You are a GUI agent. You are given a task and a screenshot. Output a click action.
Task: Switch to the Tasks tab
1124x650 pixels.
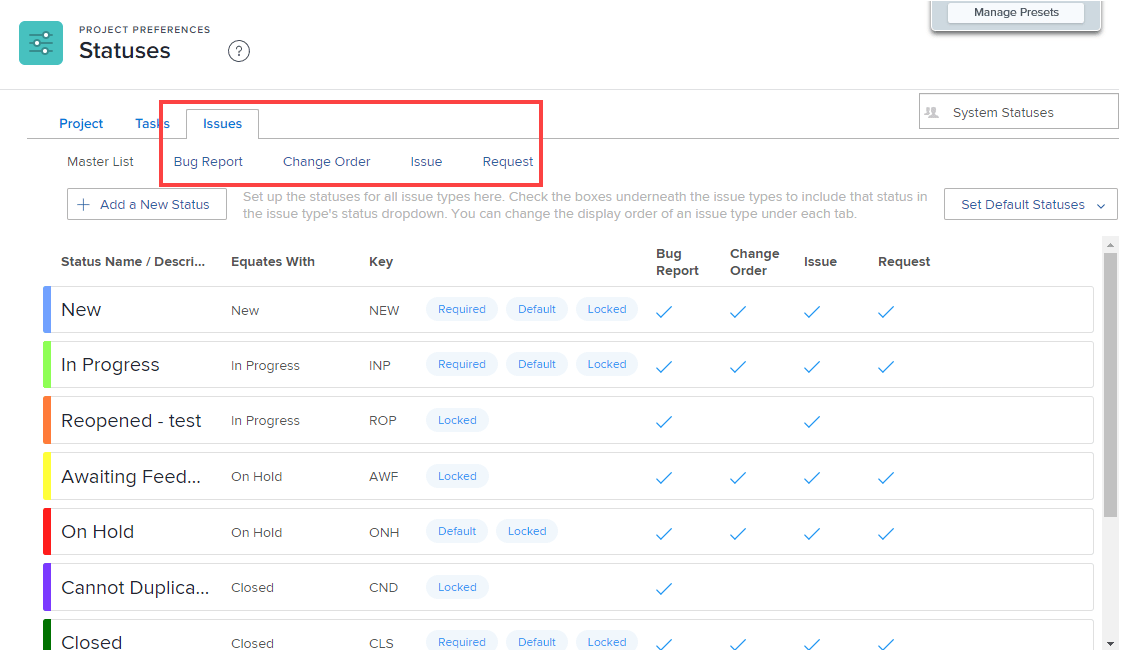coord(152,123)
